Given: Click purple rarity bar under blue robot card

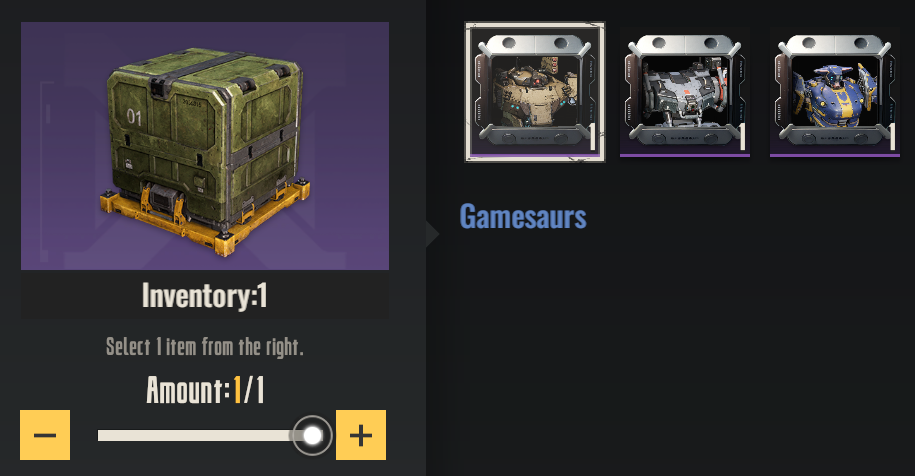Looking at the screenshot, I should (x=834, y=155).
